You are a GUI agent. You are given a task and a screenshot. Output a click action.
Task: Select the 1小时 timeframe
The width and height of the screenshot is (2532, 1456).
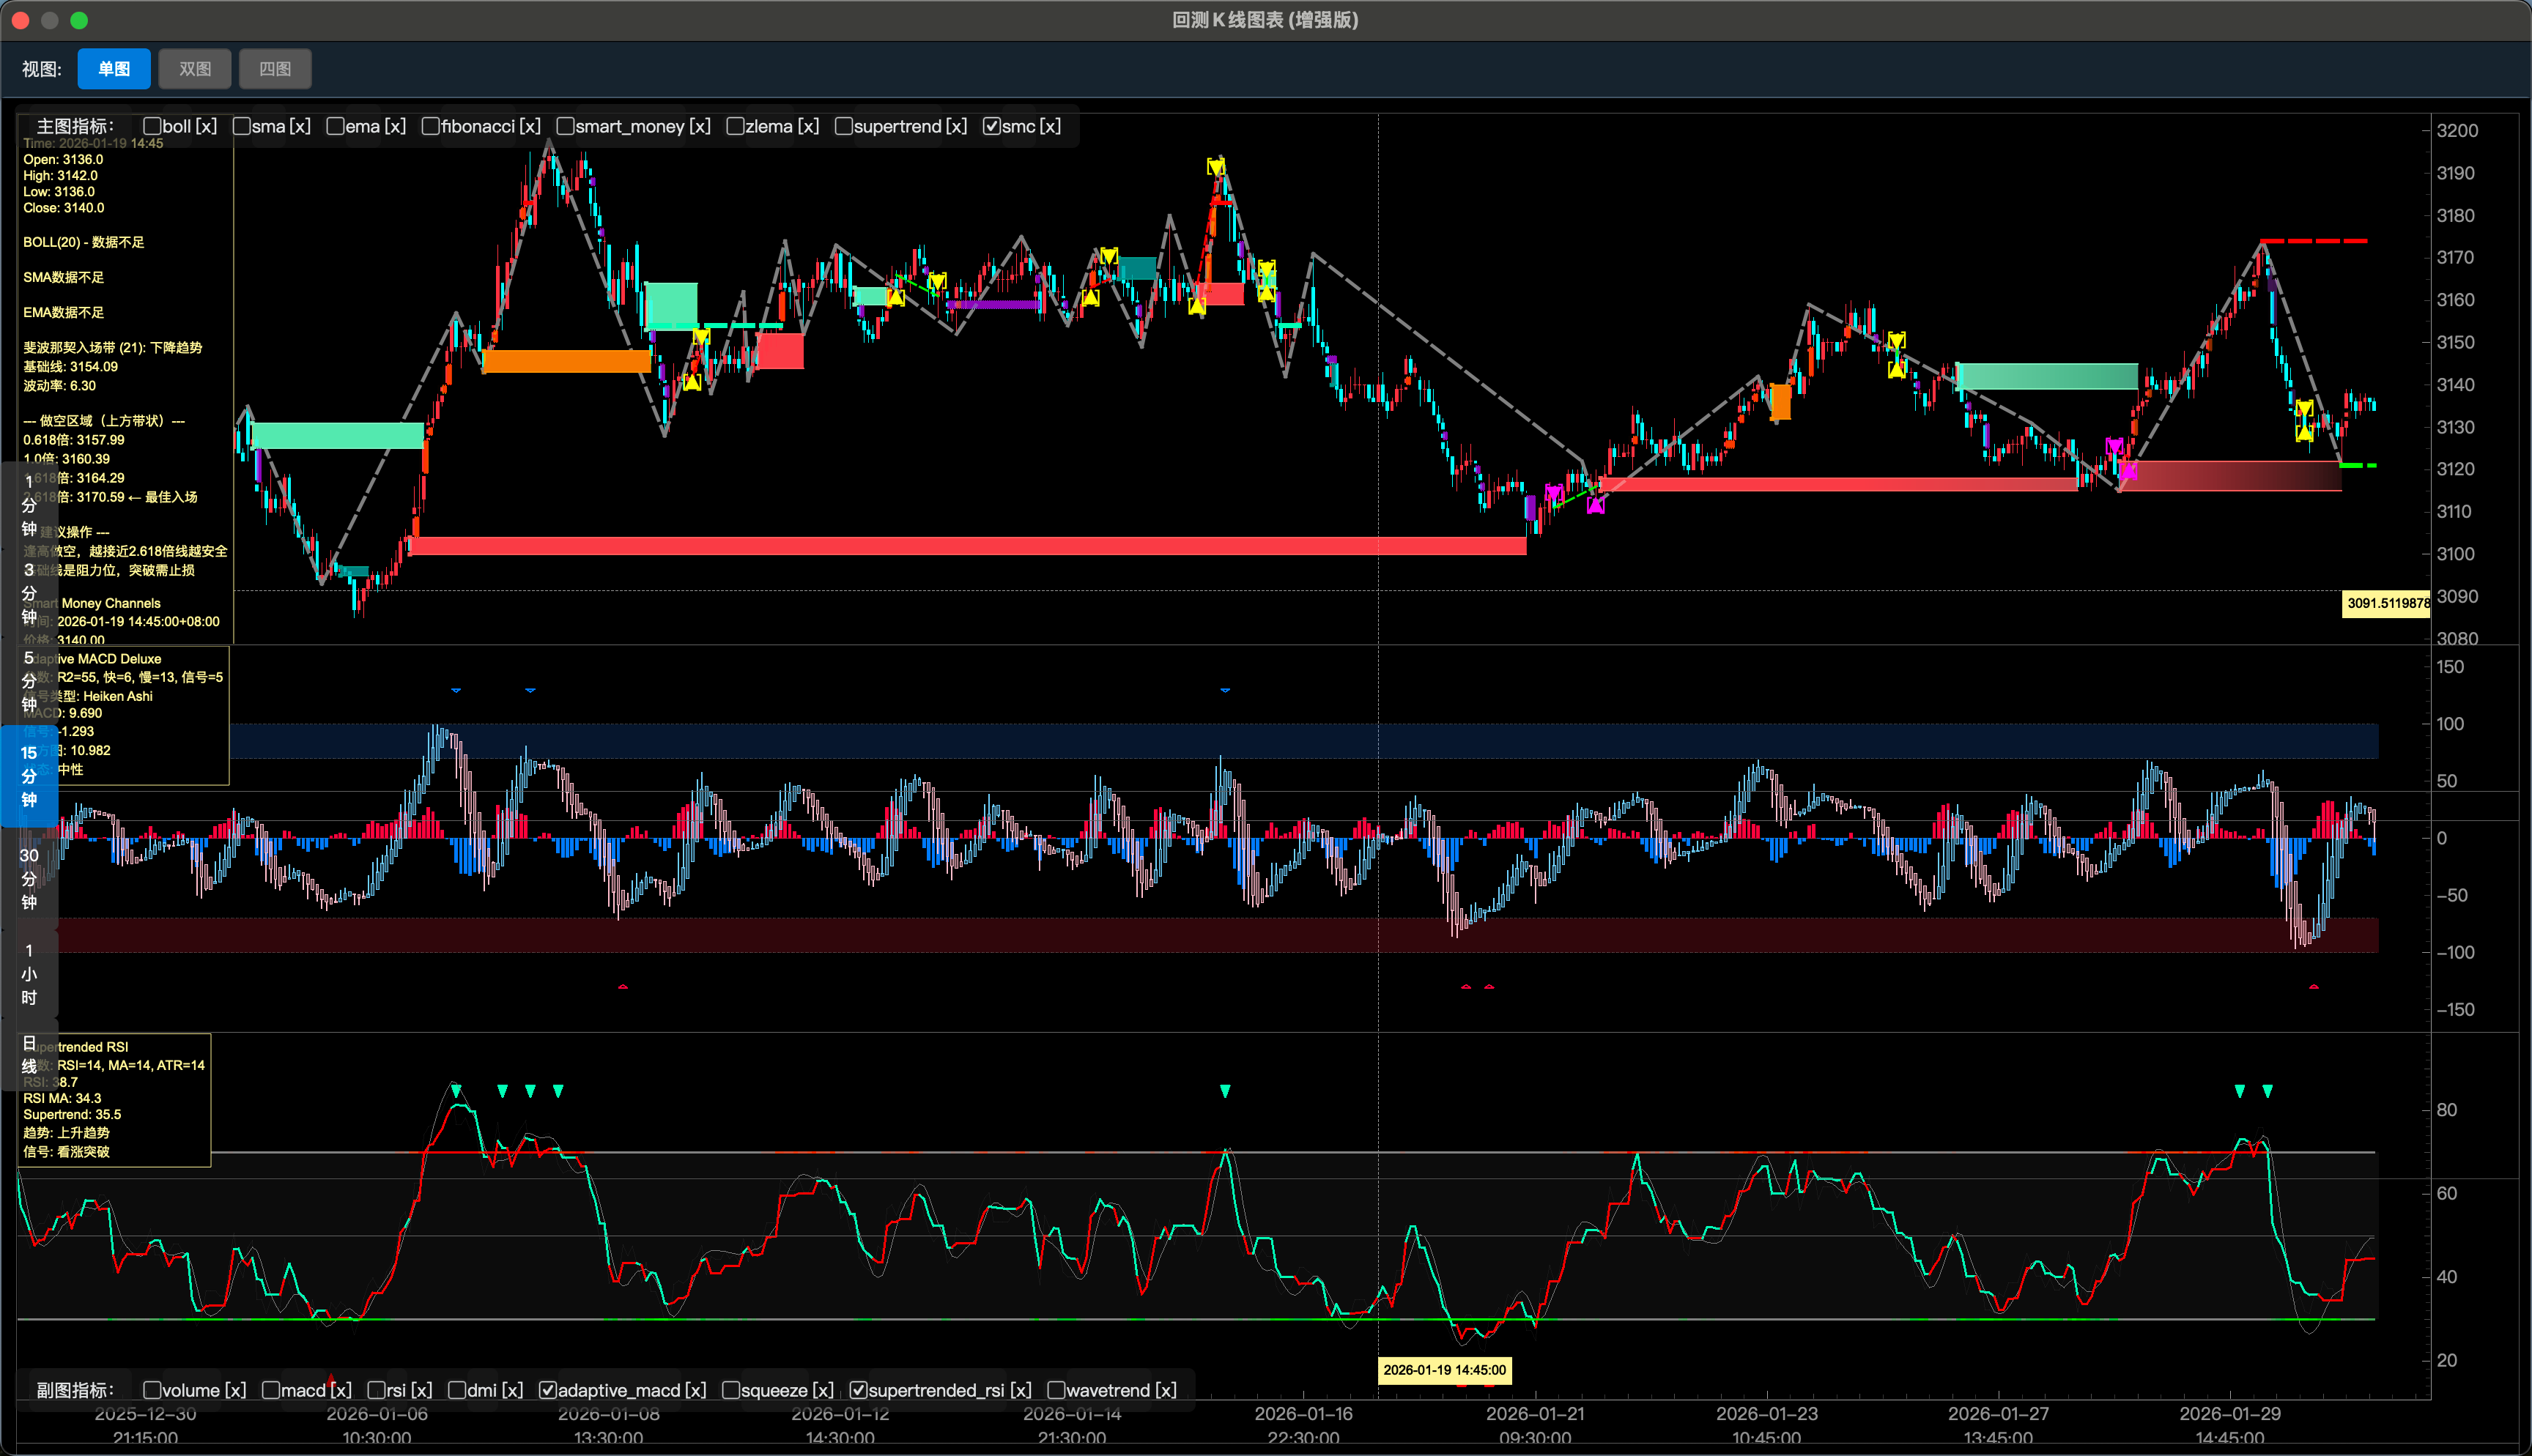pyautogui.click(x=29, y=974)
